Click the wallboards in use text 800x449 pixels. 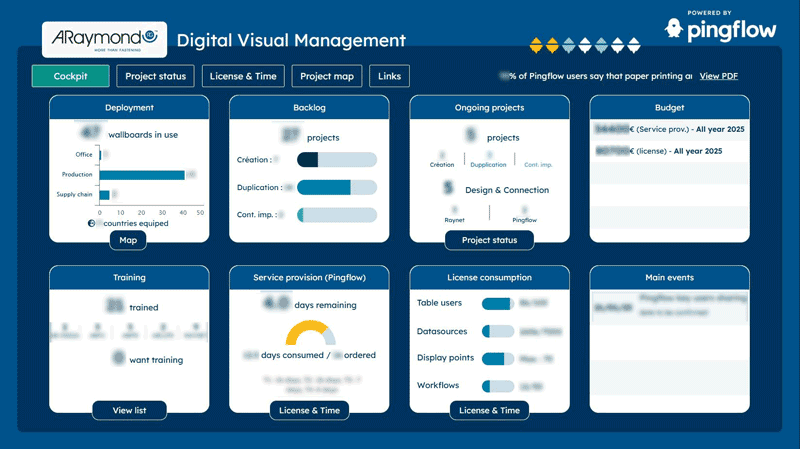[x=143, y=135]
